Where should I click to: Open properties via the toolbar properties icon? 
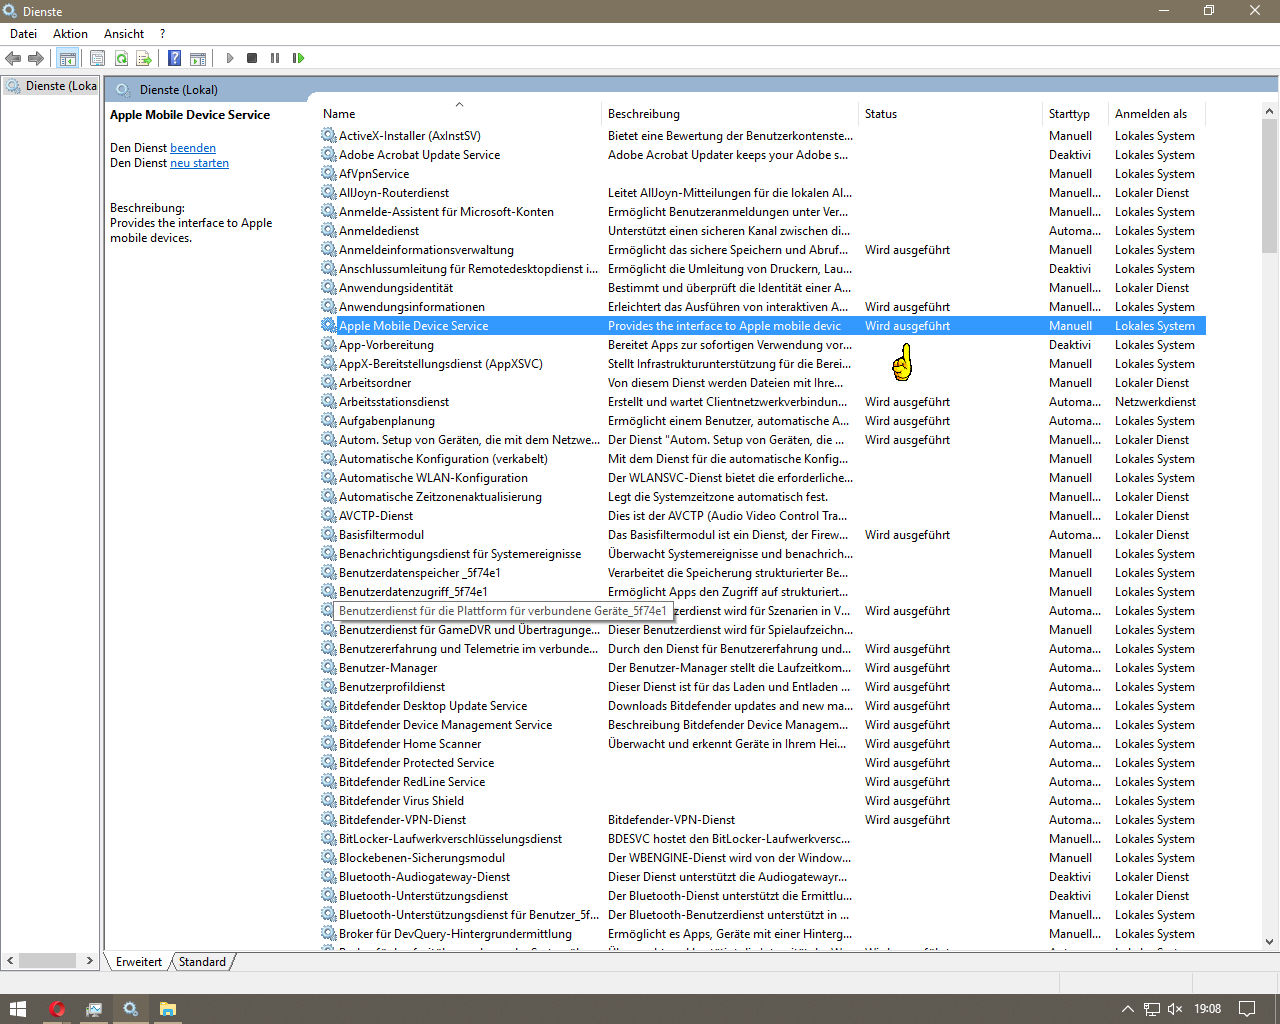click(x=97, y=58)
